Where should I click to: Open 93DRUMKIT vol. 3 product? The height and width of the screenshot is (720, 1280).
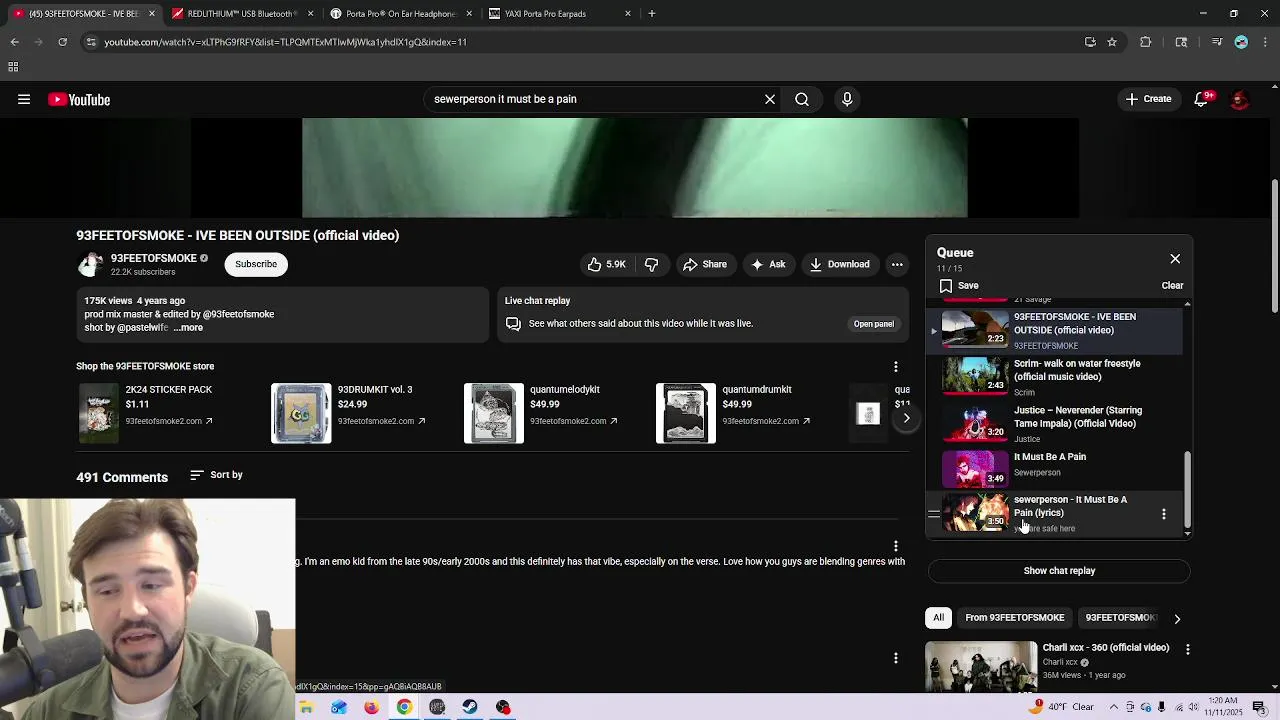point(301,413)
